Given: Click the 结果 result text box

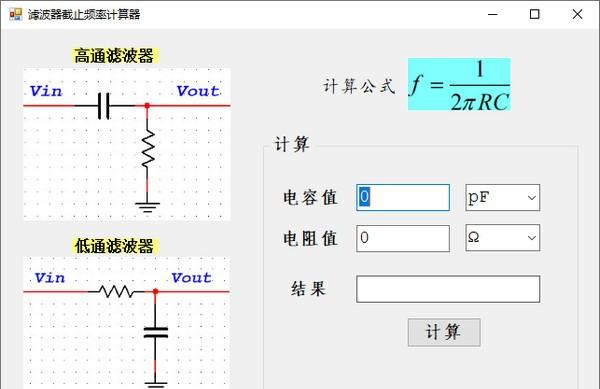Looking at the screenshot, I should (x=448, y=289).
